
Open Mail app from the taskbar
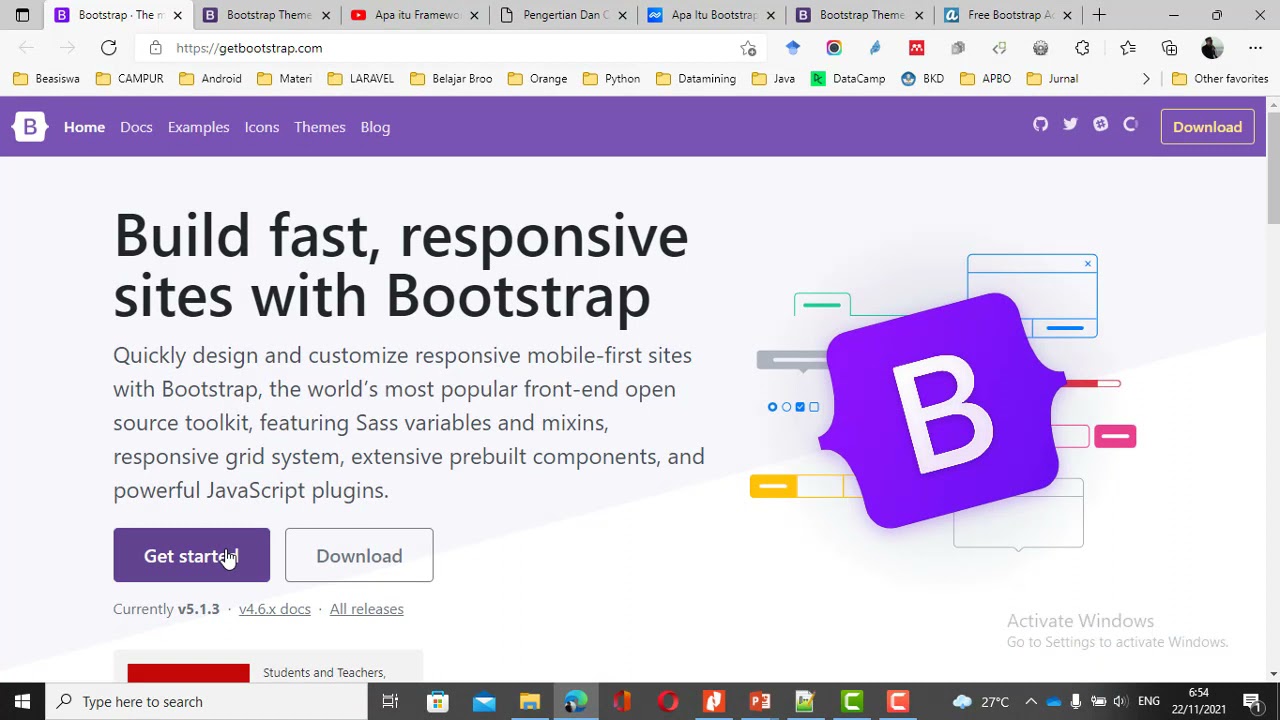click(x=484, y=701)
